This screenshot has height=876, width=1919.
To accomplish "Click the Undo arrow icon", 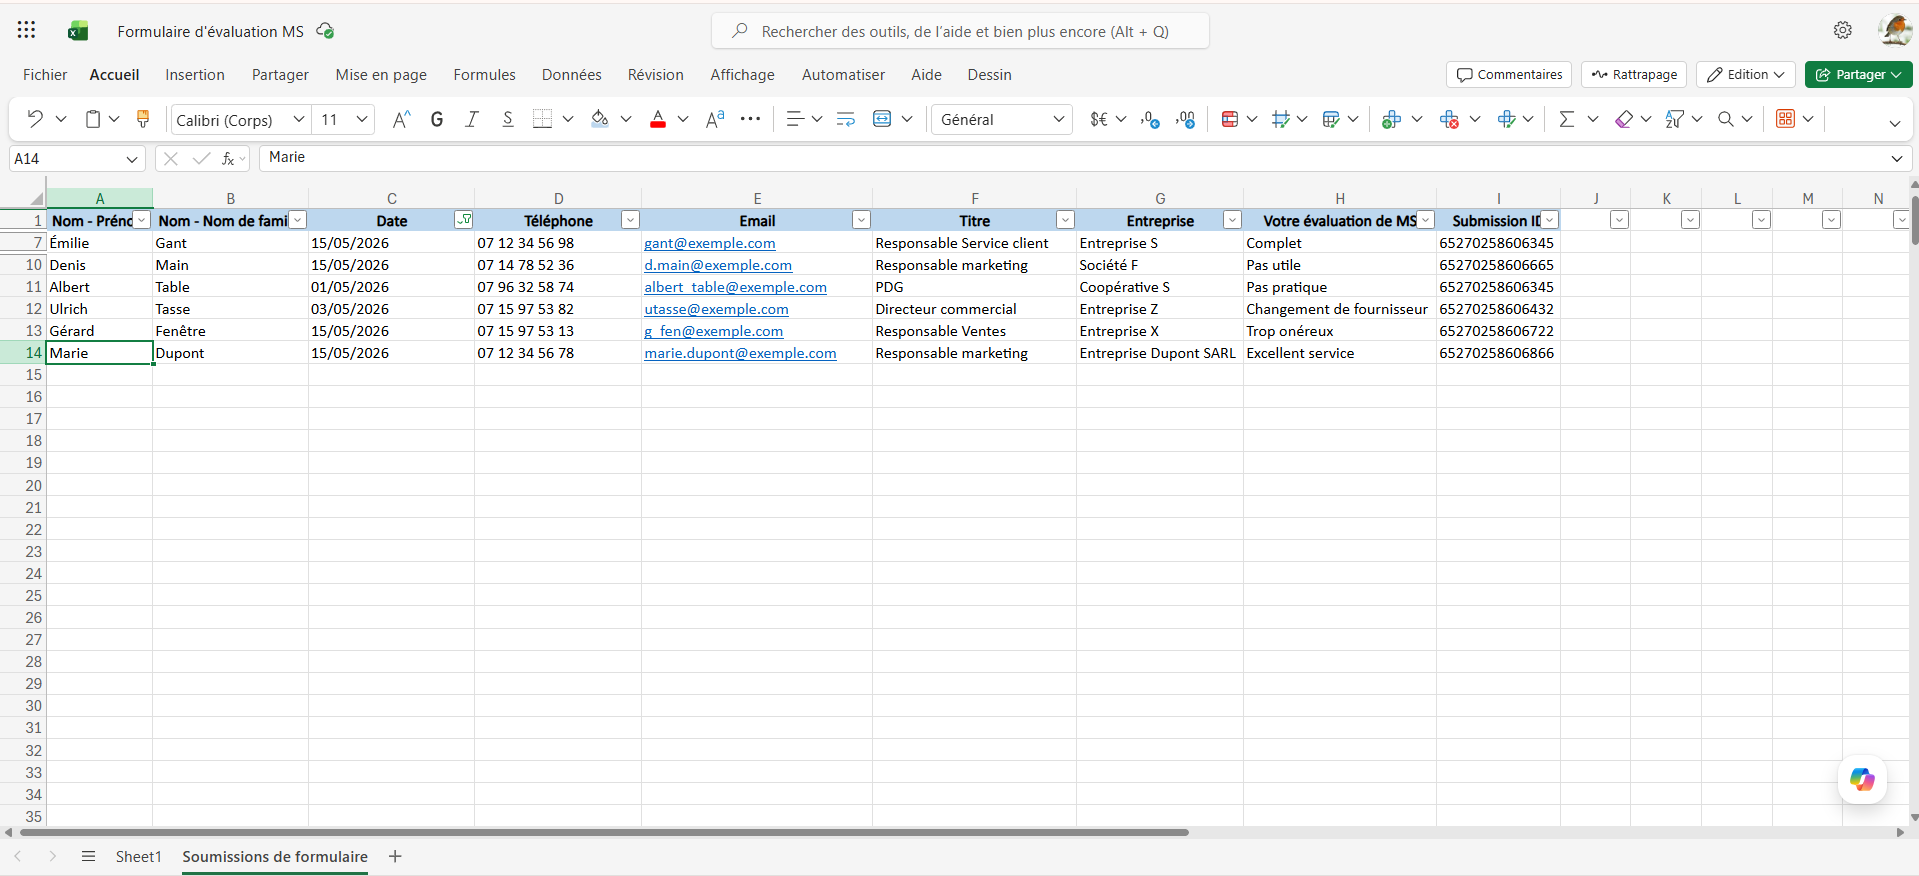I will [35, 119].
